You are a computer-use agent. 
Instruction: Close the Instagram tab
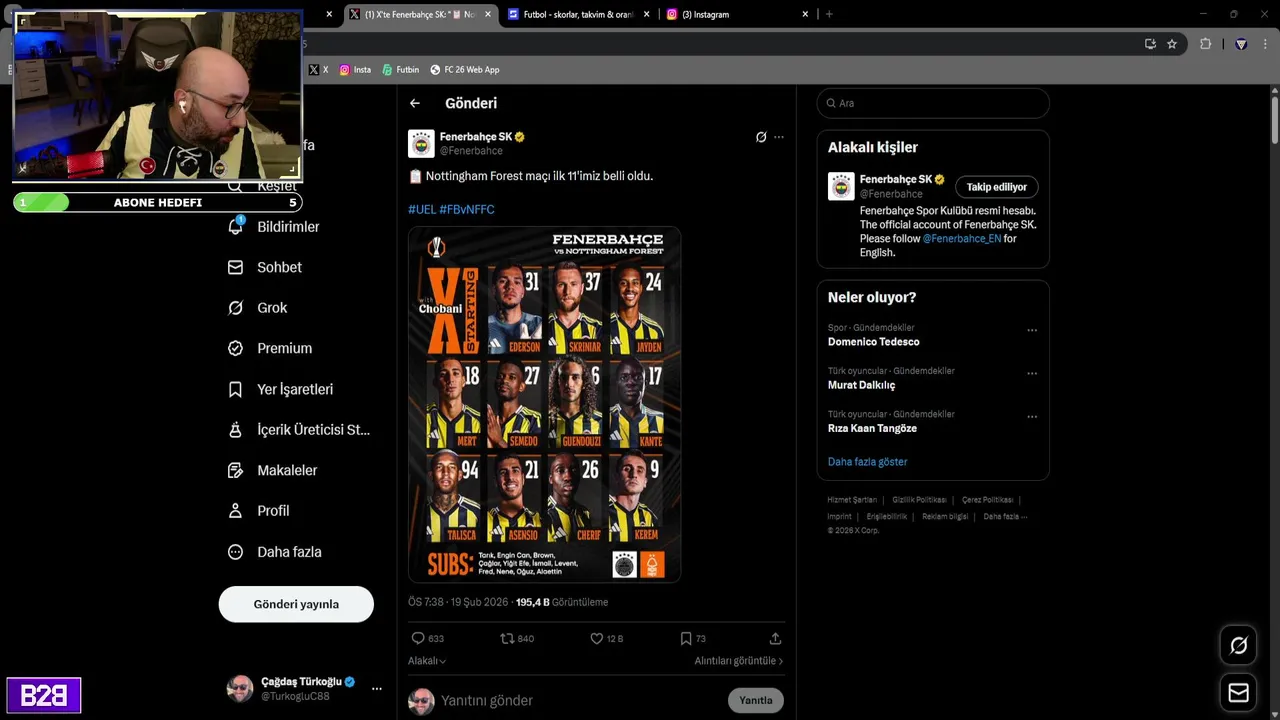[805, 14]
